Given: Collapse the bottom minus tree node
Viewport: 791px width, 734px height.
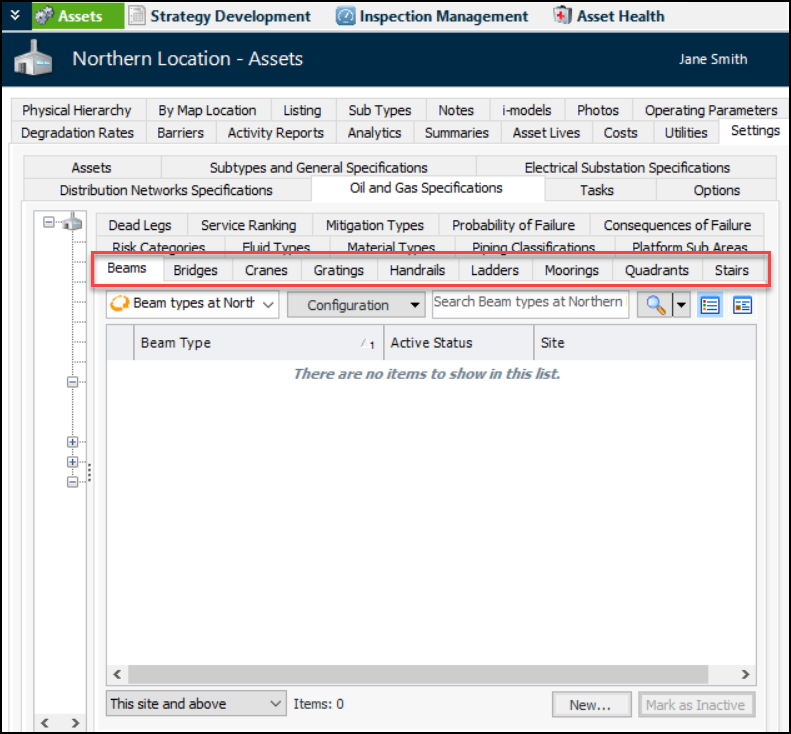Looking at the screenshot, I should pos(73,482).
